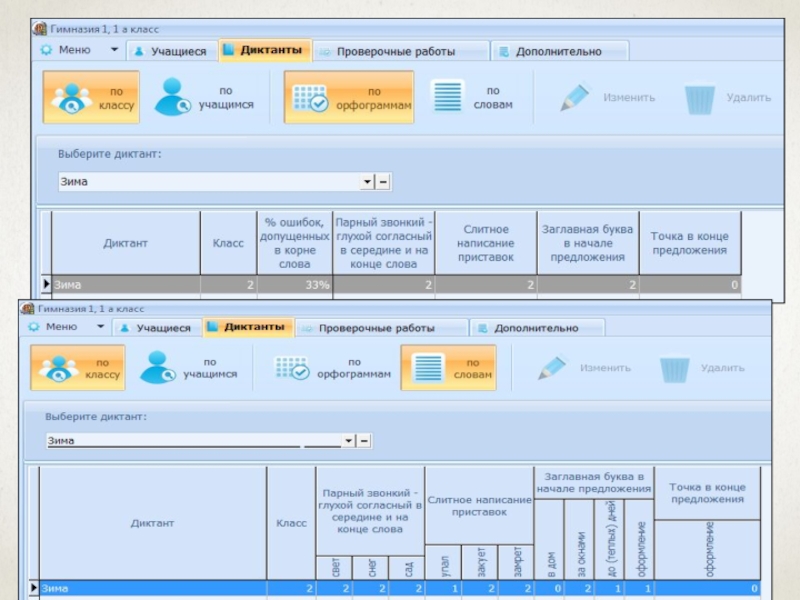Click Изменить pencil button in lower window
The image size is (800, 600).
tap(584, 368)
